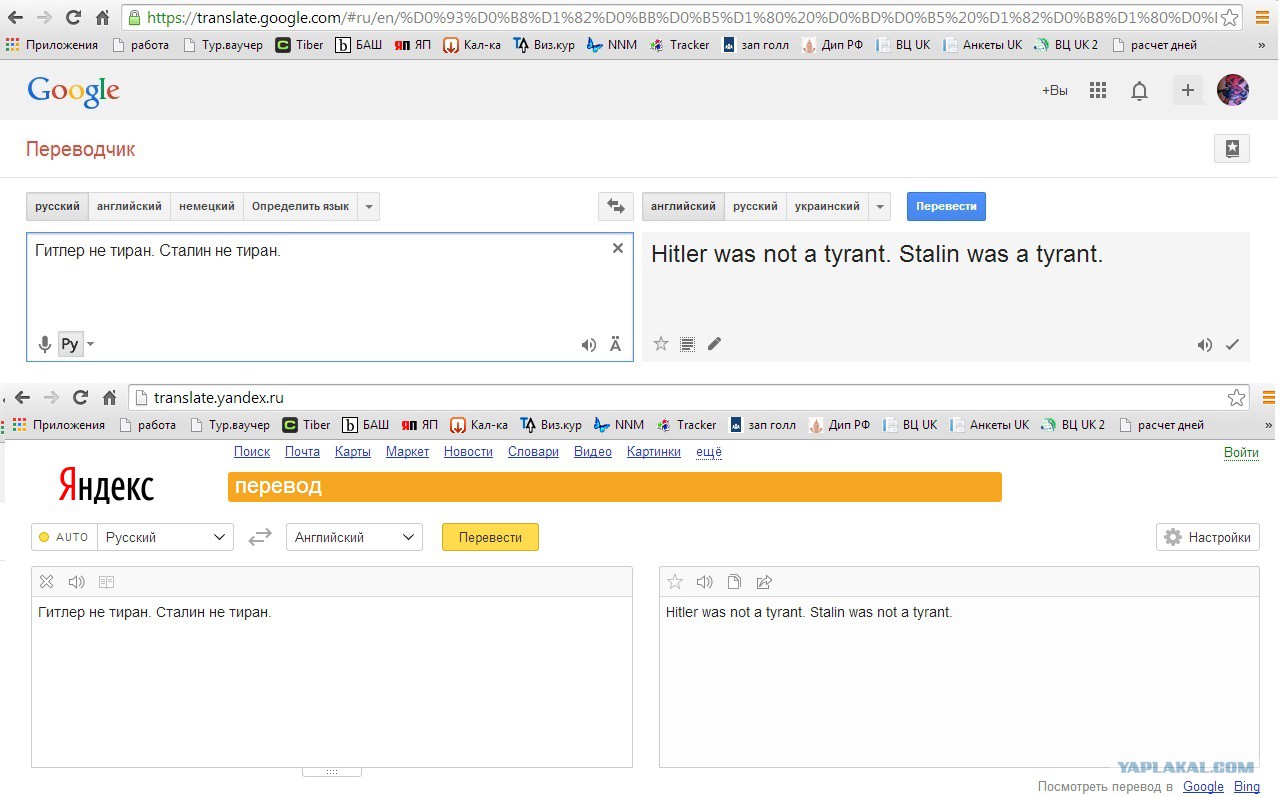Select немецкий as the source language
Screen dimensions: 1280x797
coord(207,207)
